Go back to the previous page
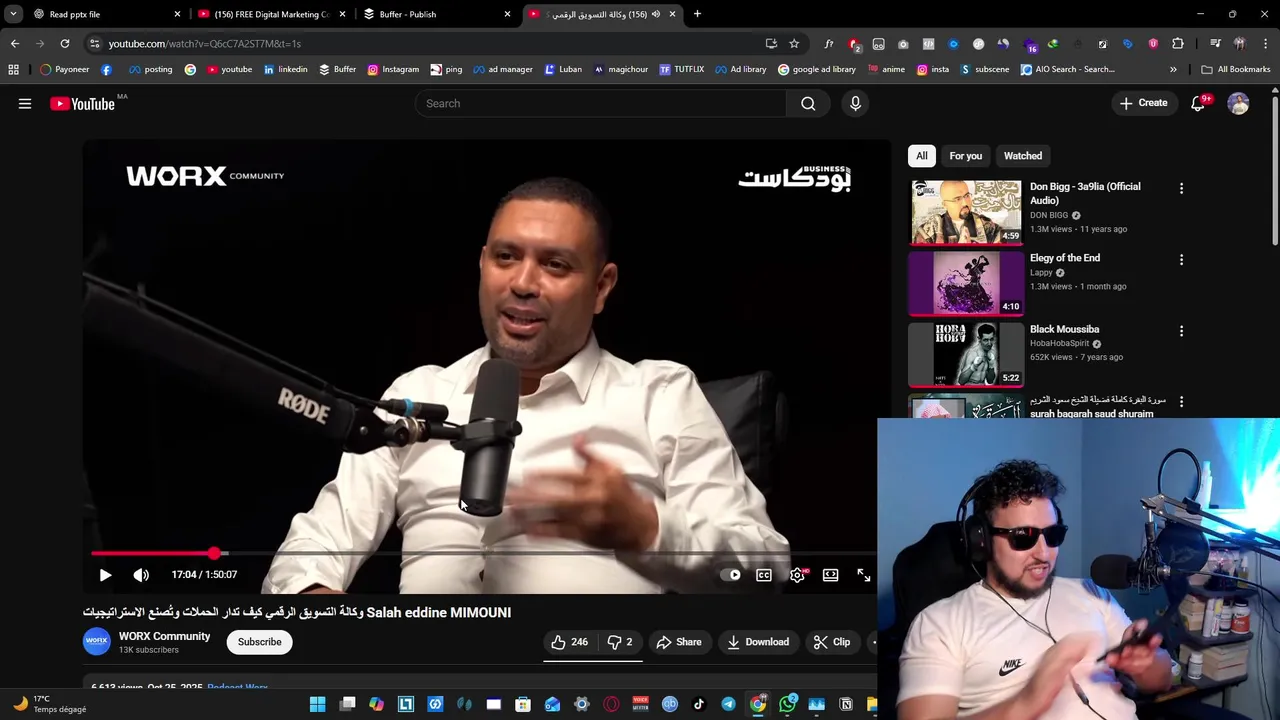The image size is (1280, 720). tap(15, 43)
